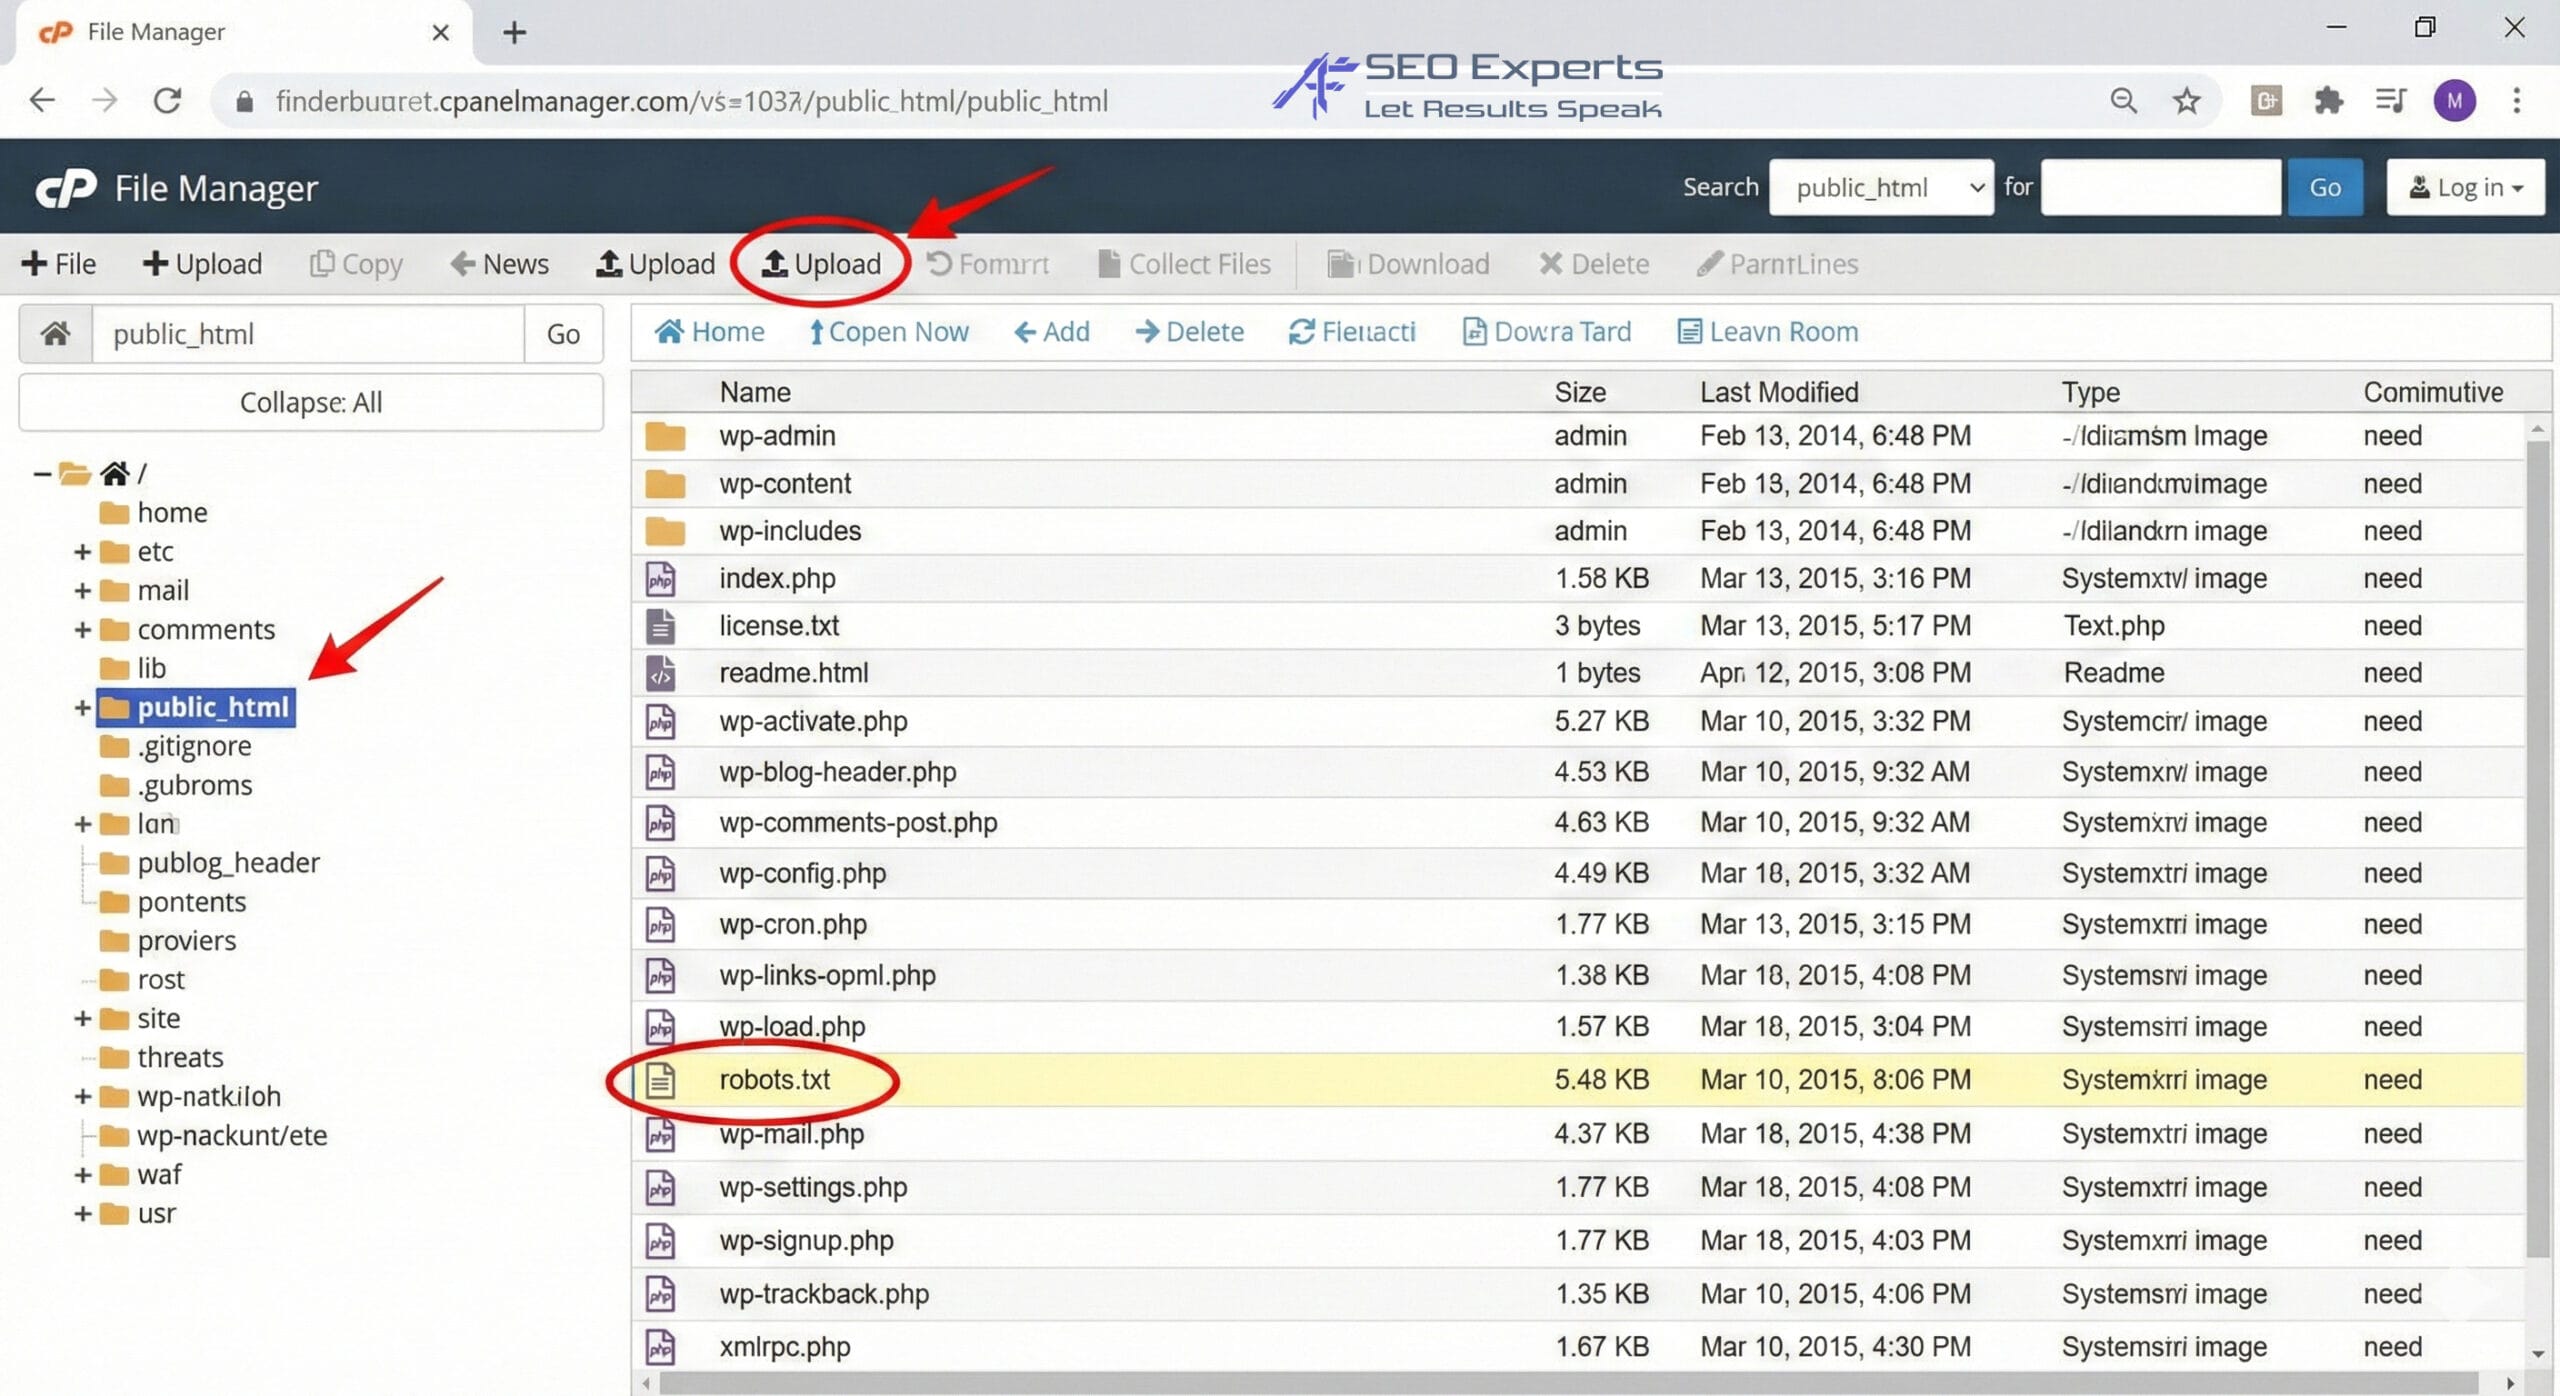Toggle the bookmark star in the address bar
2560x1396 pixels.
[2186, 100]
